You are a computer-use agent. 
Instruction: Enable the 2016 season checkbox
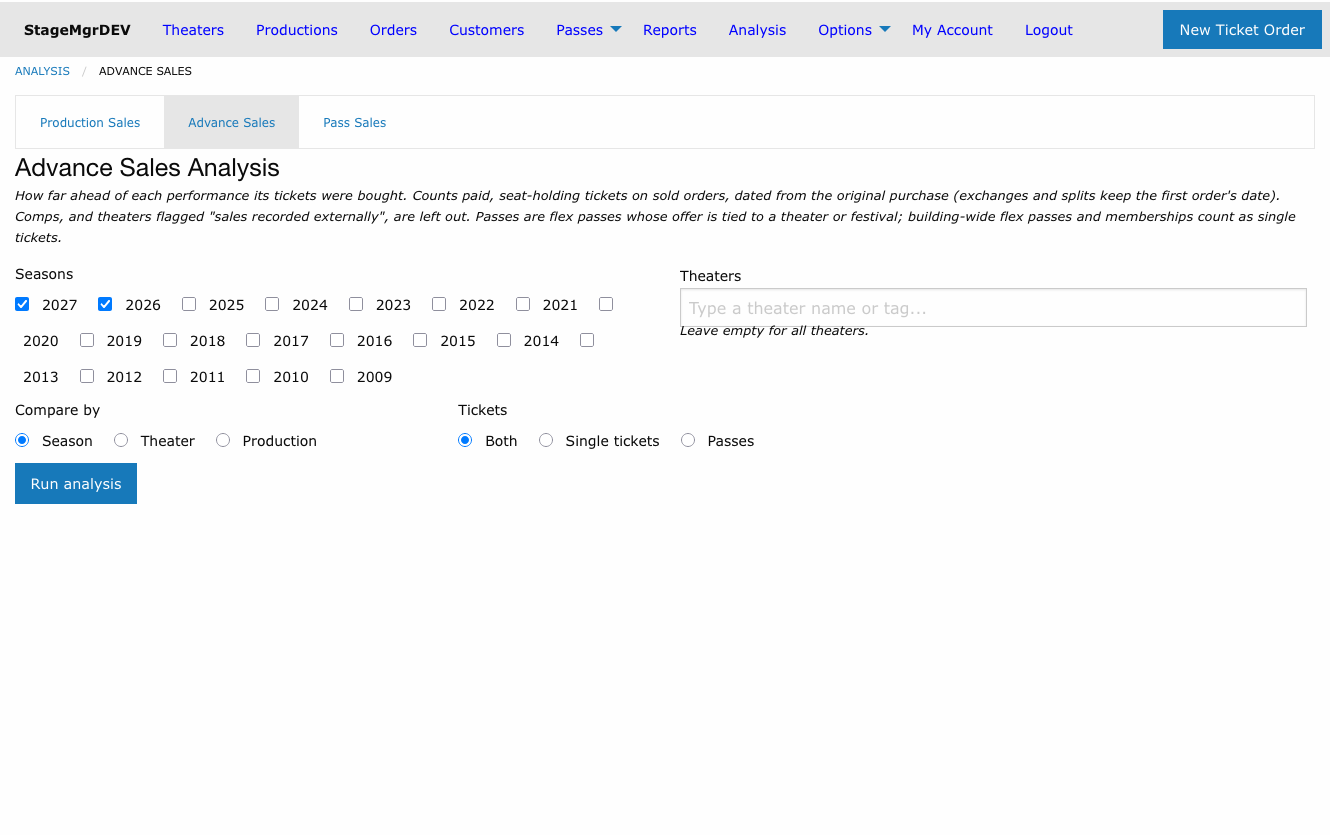pos(337,340)
